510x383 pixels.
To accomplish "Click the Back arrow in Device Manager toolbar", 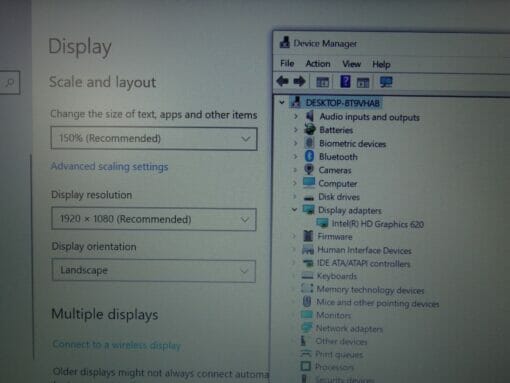I will click(x=282, y=81).
